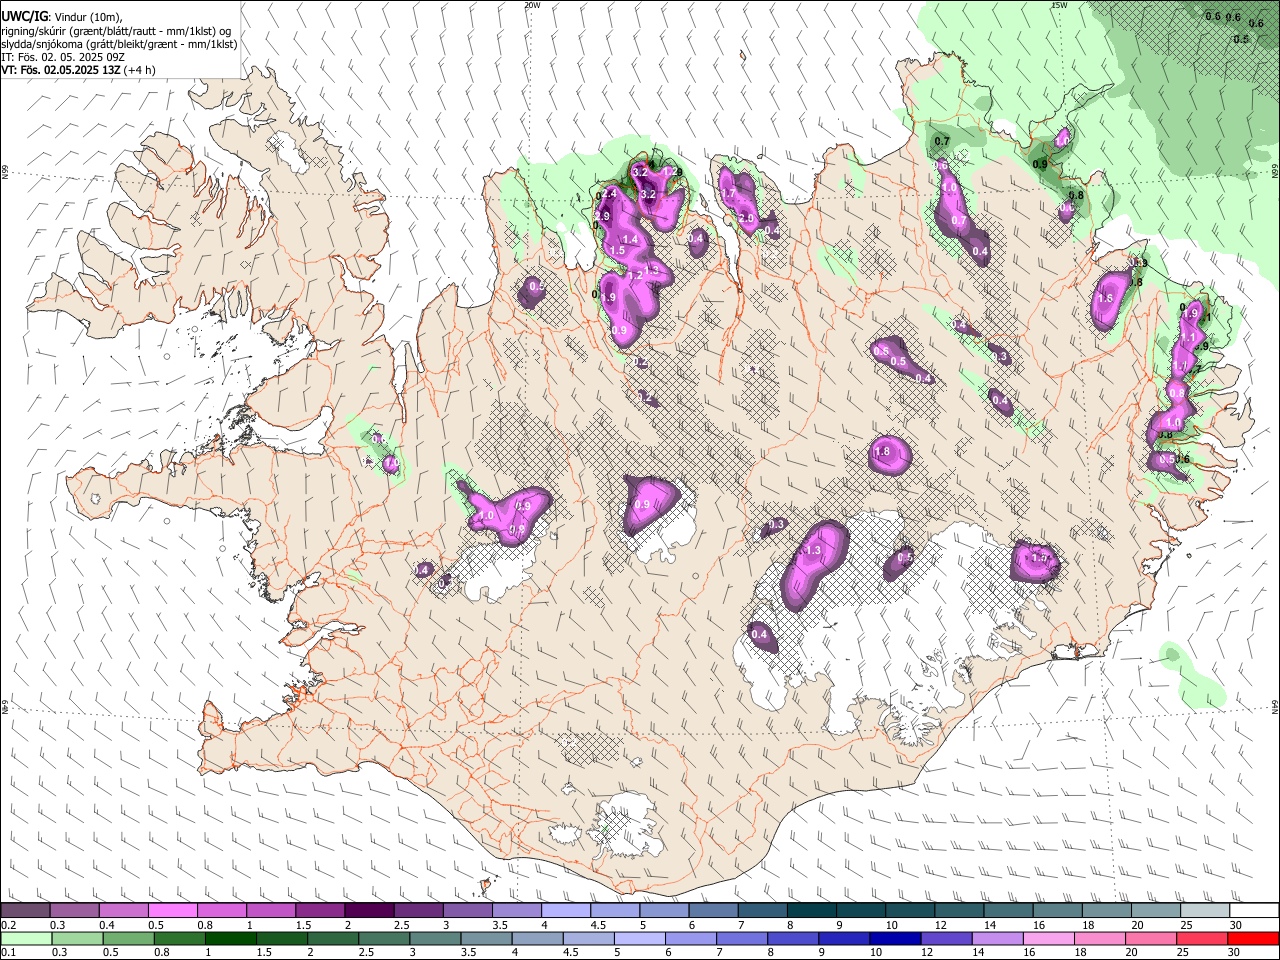Viewport: 1280px width, 960px height.
Task: Click the white upper legend swatch at 30
Action: point(1254,911)
